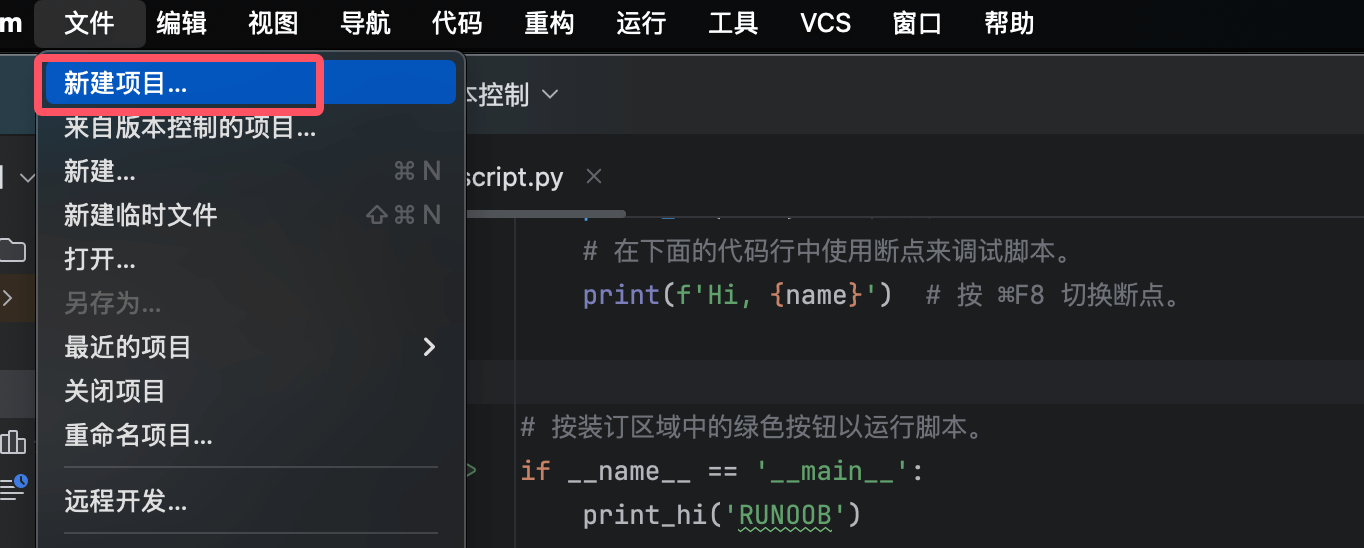
Task: Click 新建... in the File menu
Action: click(x=100, y=172)
